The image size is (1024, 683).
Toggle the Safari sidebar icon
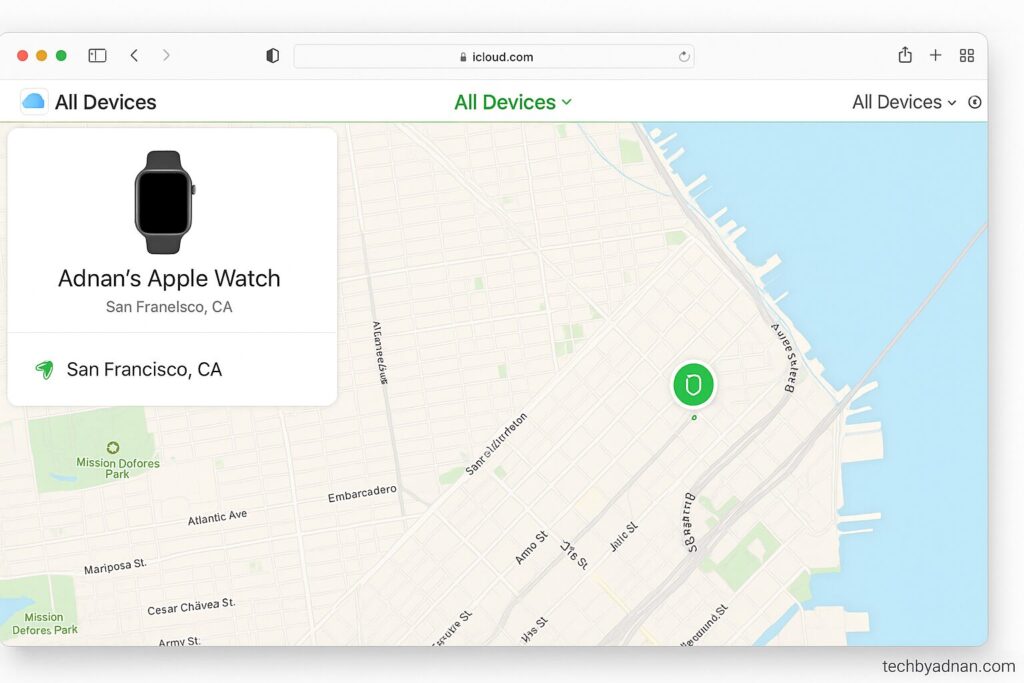(x=97, y=56)
